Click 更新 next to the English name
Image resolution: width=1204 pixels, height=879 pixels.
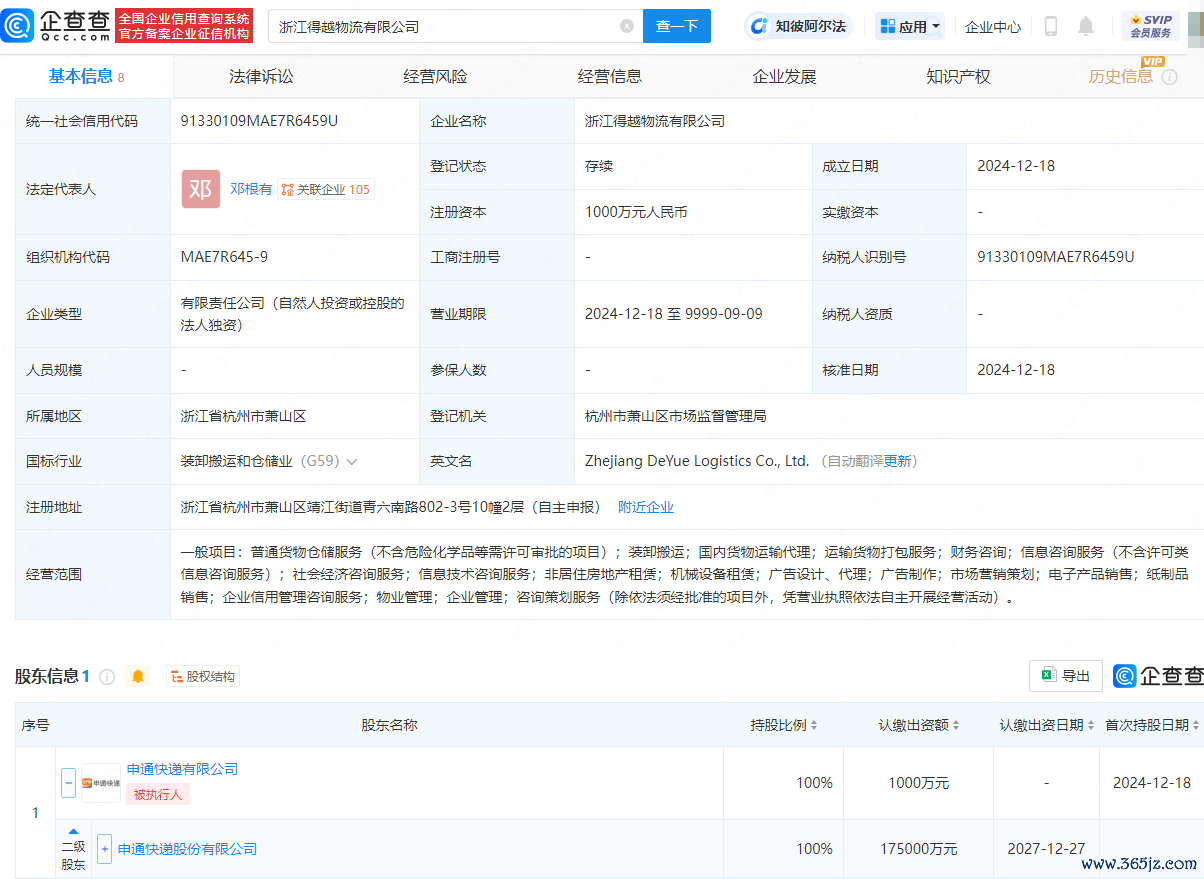tap(898, 461)
